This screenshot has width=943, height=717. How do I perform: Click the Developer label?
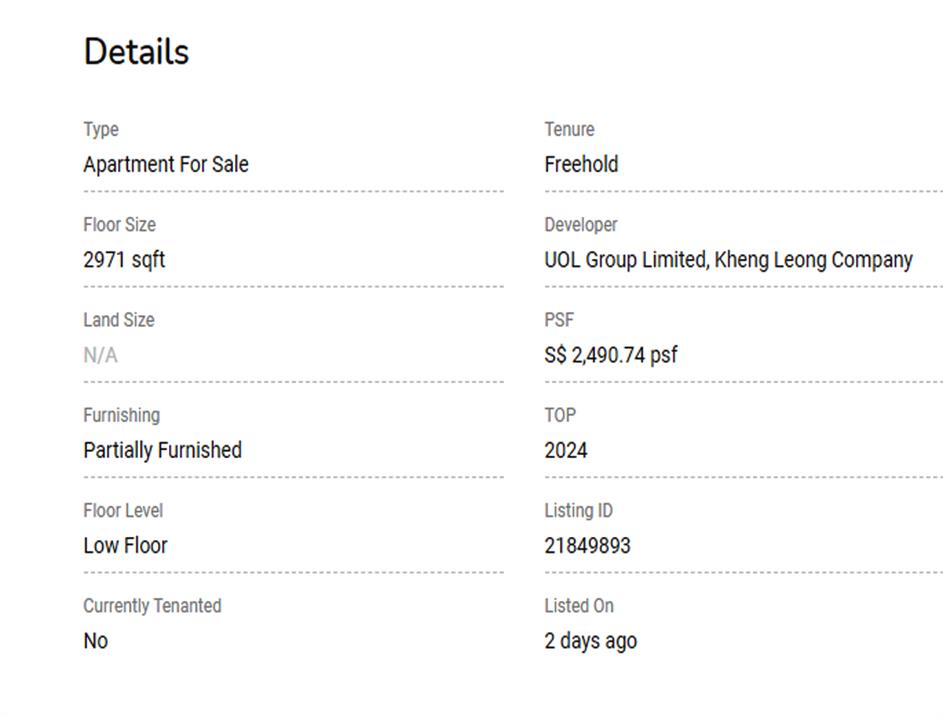tap(580, 225)
